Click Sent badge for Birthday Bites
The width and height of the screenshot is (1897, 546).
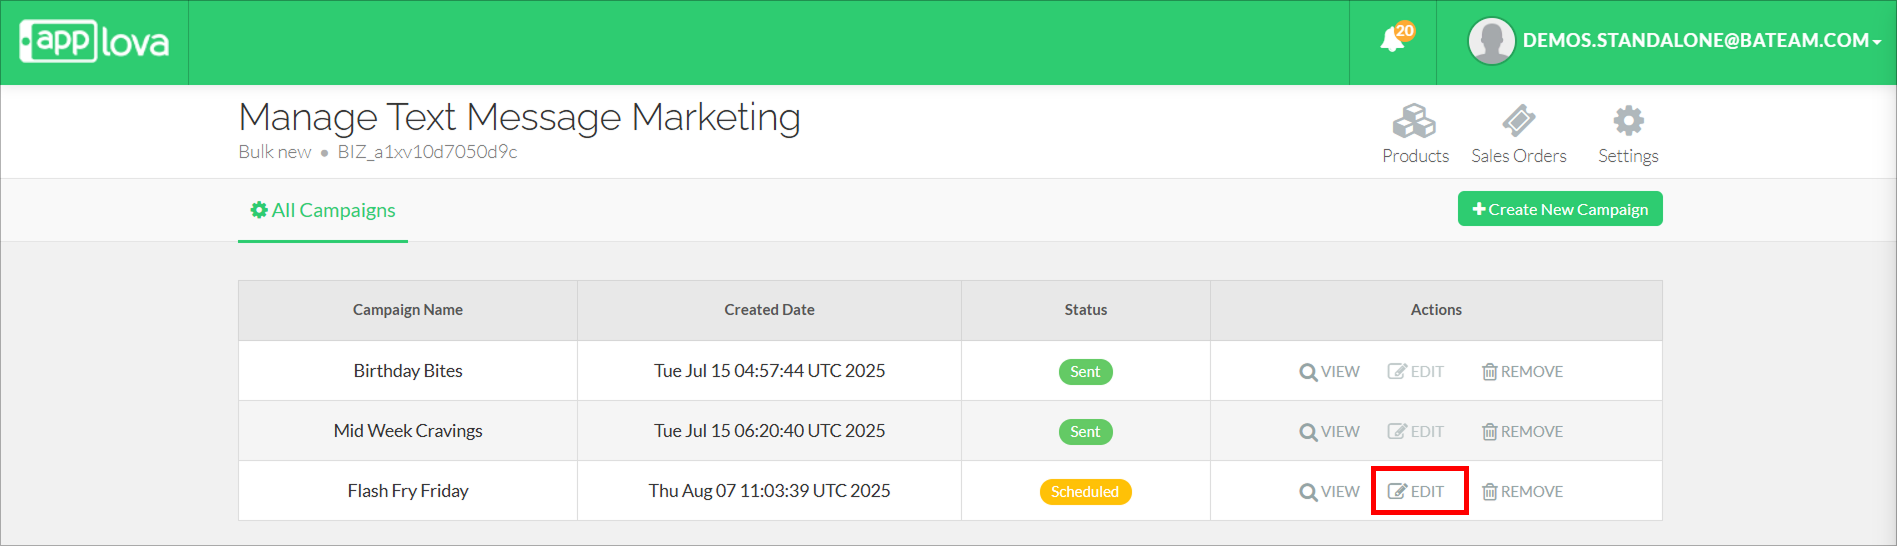pyautogui.click(x=1085, y=372)
